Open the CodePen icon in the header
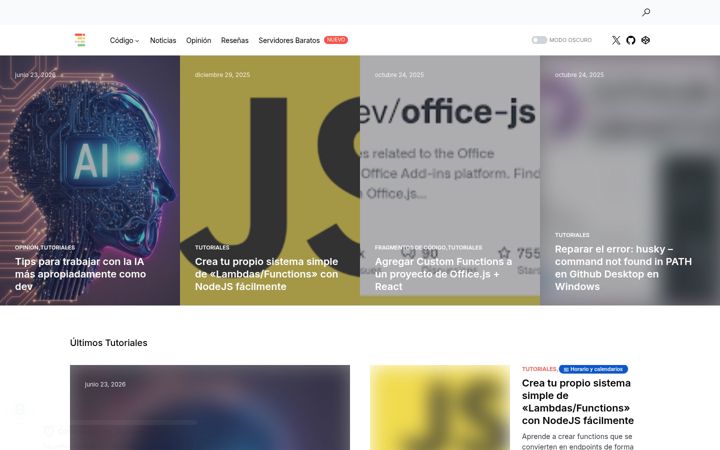The image size is (720, 450). (646, 40)
